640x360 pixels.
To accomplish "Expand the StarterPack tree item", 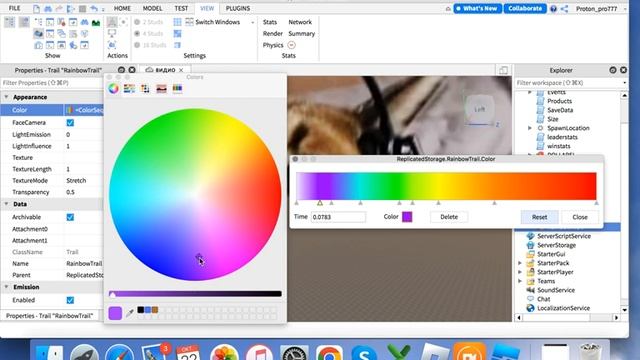I will 520,263.
